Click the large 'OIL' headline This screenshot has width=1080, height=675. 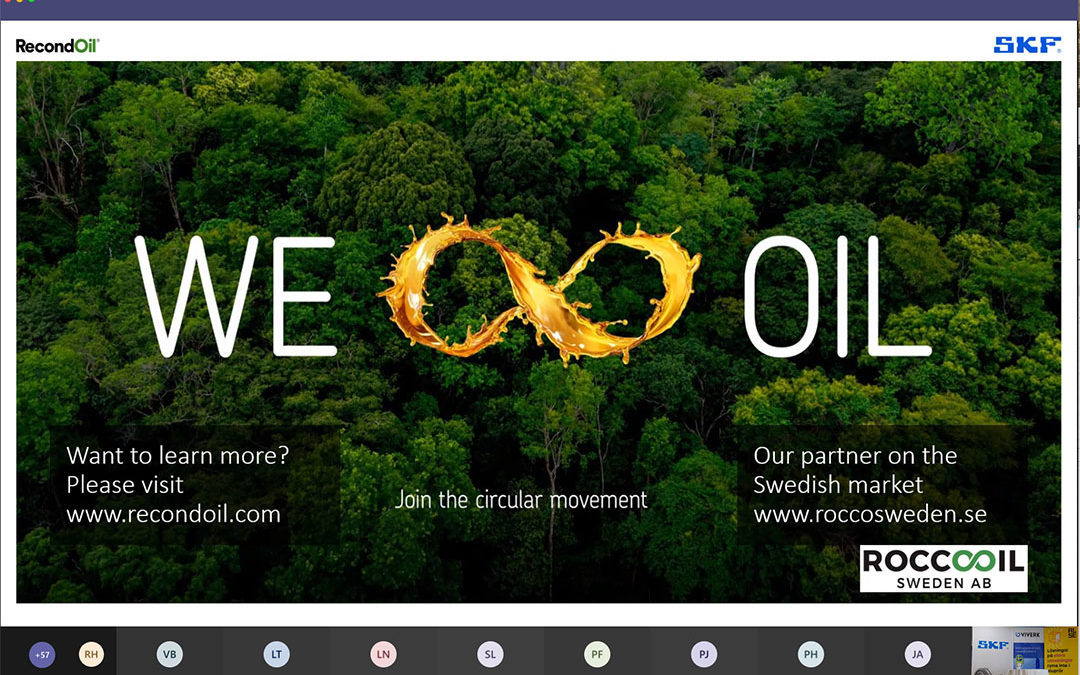(838, 296)
